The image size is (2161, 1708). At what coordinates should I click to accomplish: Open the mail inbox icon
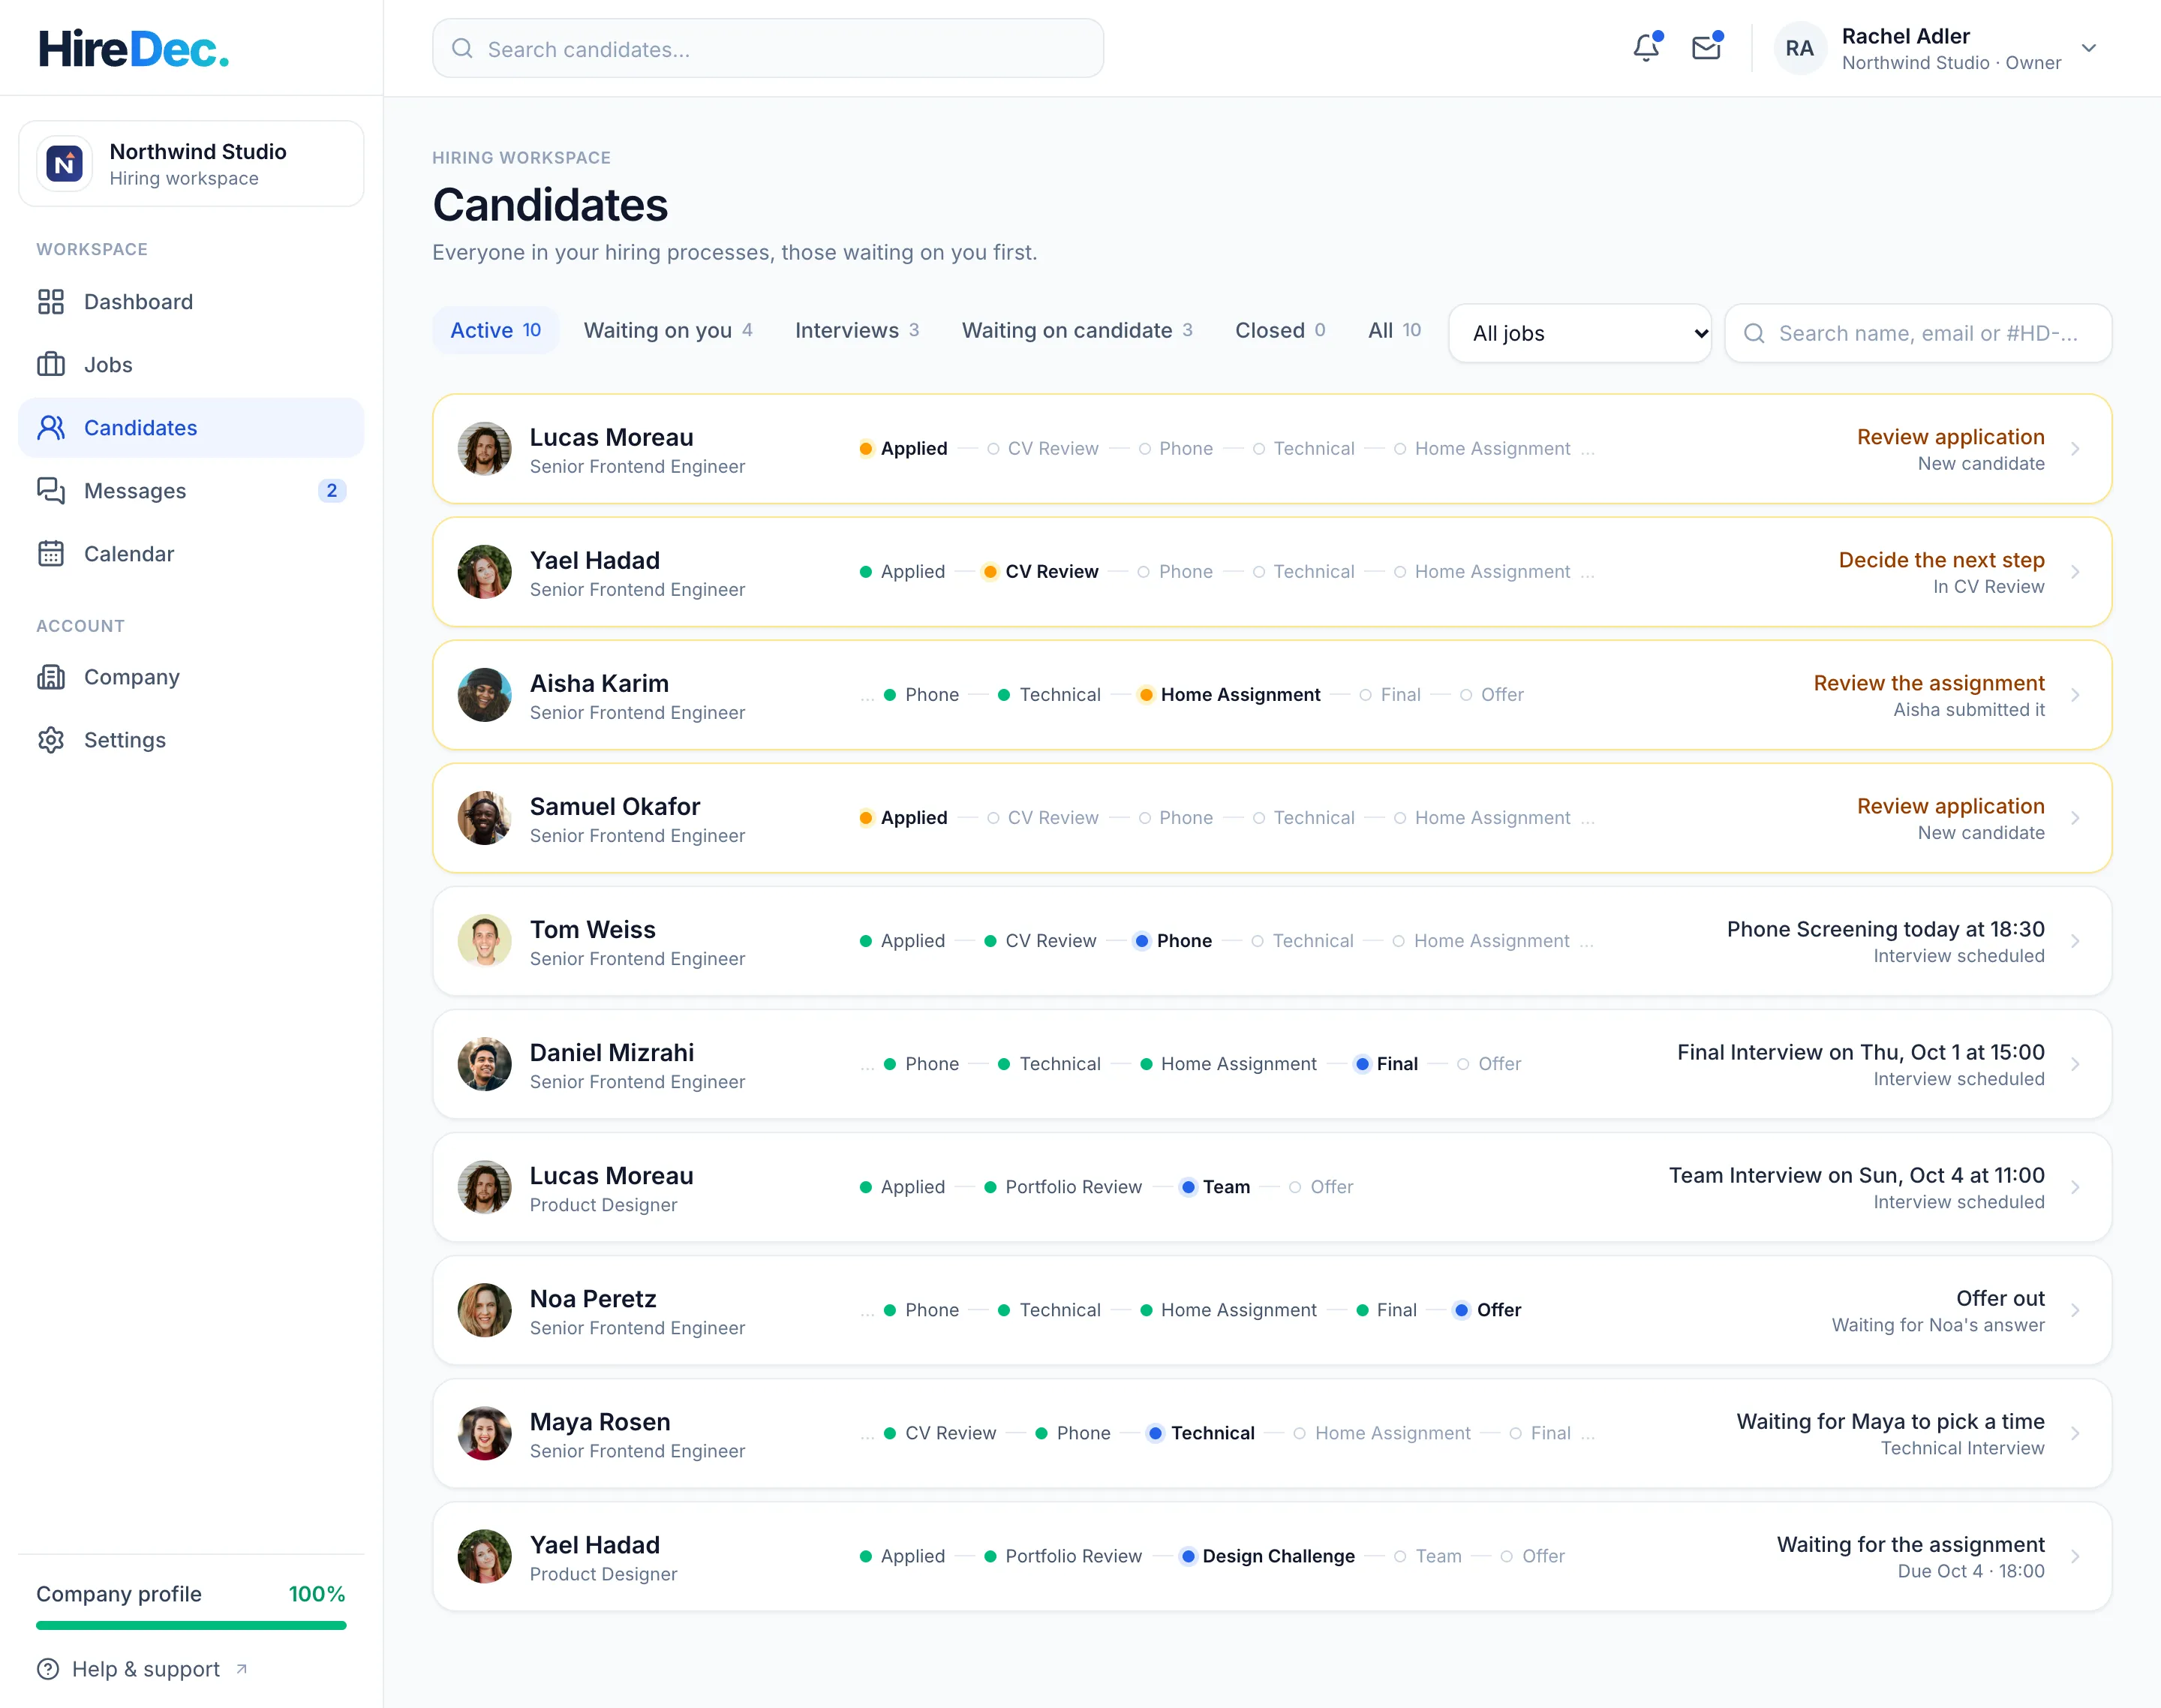[1706, 48]
